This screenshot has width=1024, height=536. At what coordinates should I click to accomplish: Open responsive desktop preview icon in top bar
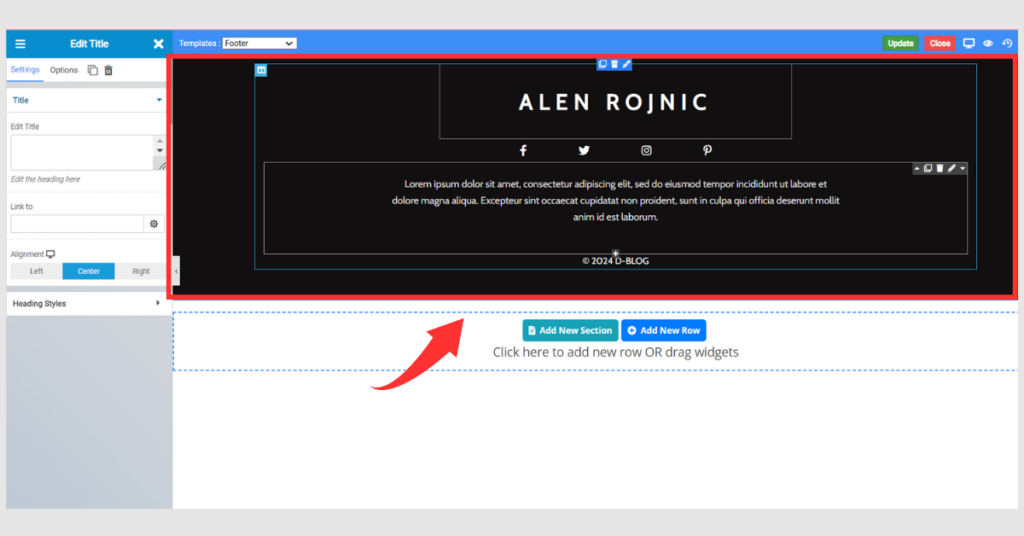pyautogui.click(x=968, y=43)
